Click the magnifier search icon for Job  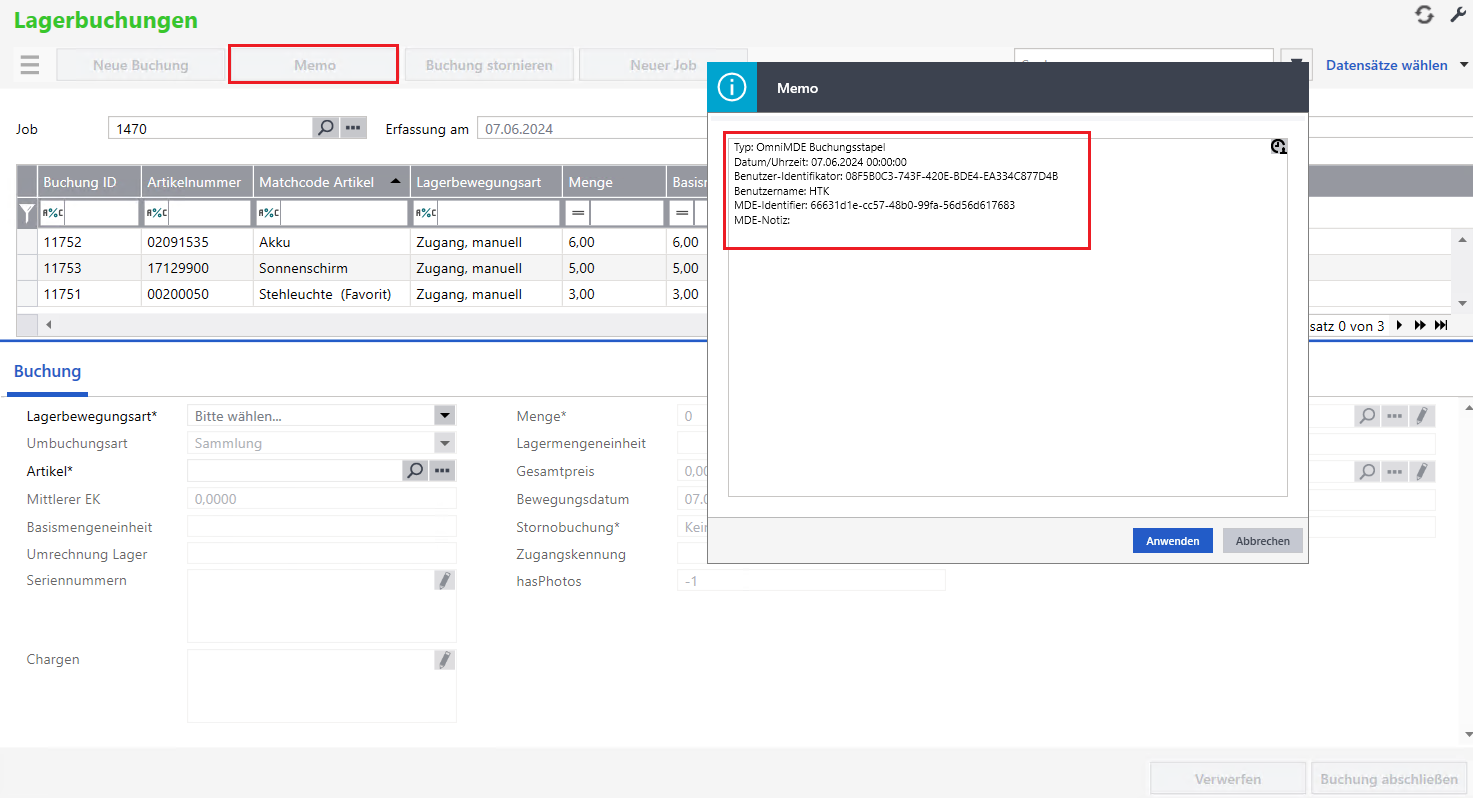coord(325,128)
